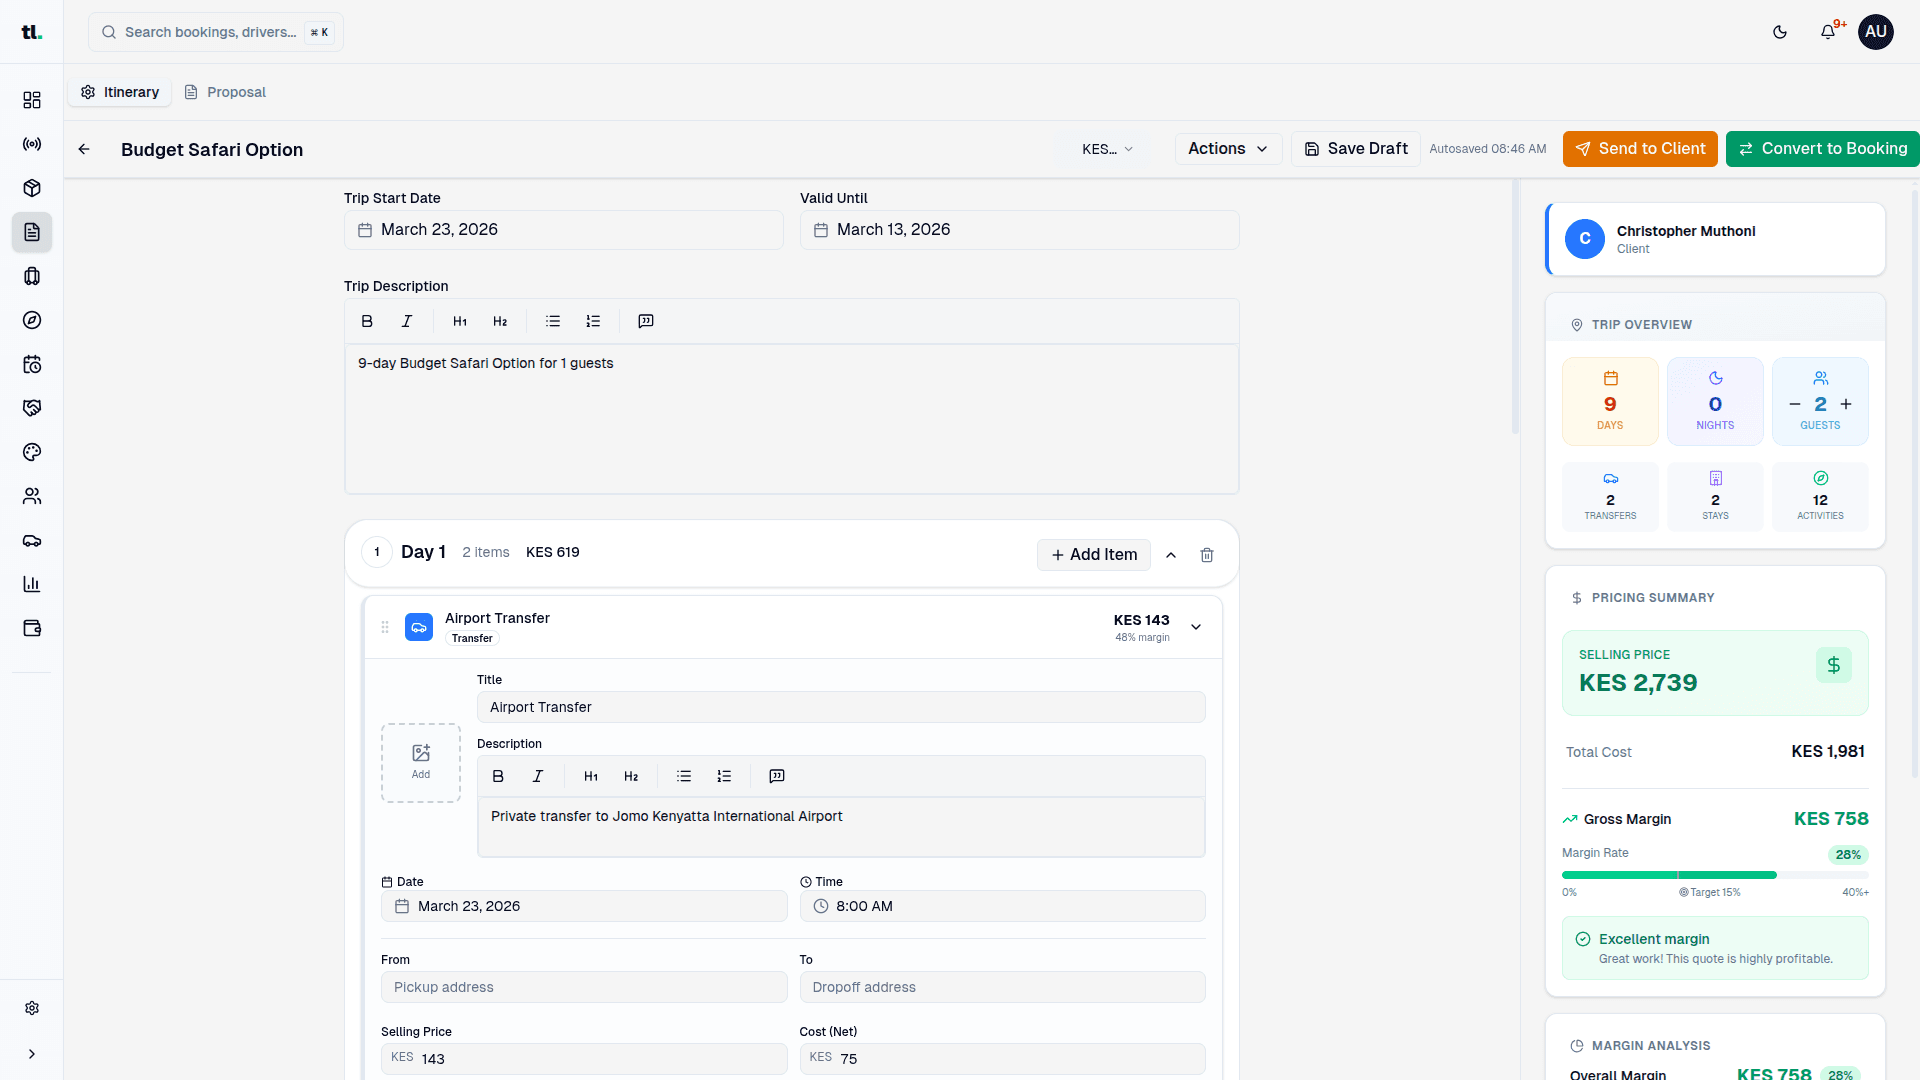This screenshot has width=1920, height=1080.
Task: Open the dashboard panel in the sidebar
Action: (31, 100)
